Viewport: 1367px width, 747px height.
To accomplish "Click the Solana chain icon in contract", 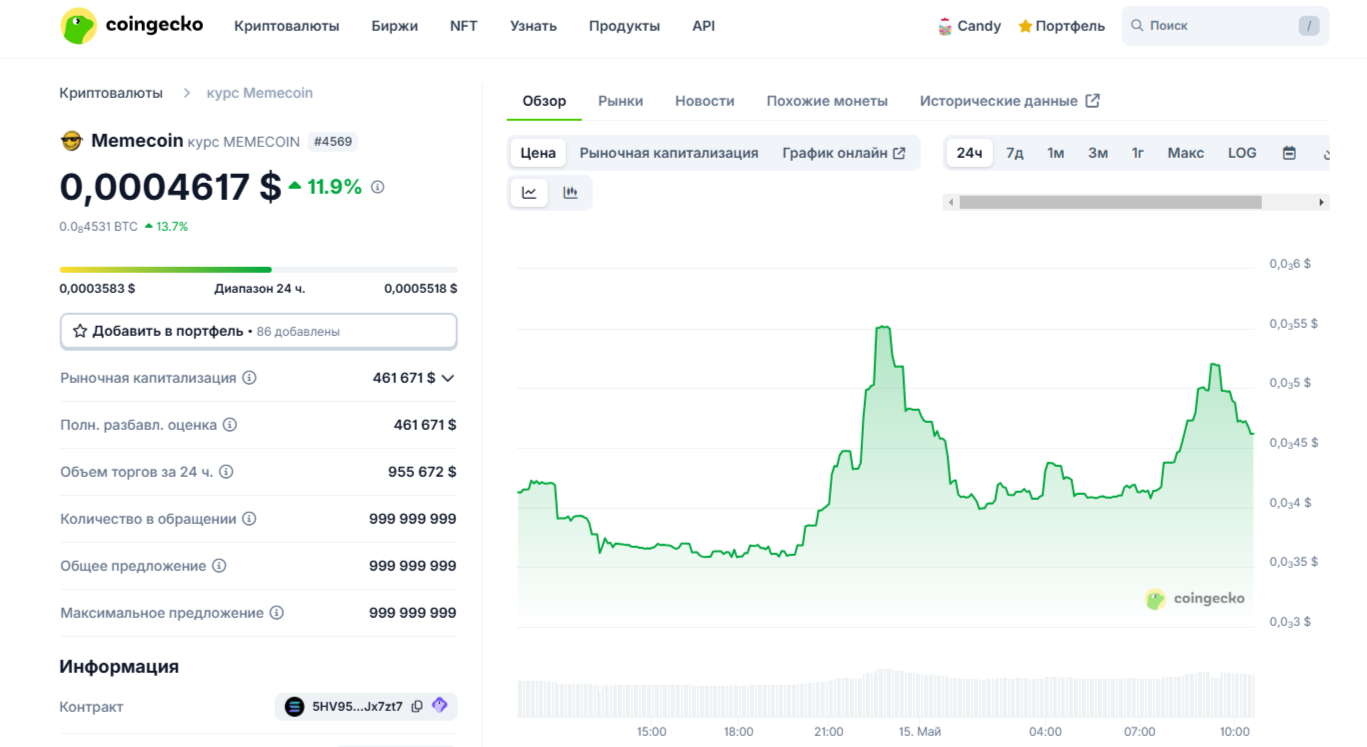I will pos(294,707).
